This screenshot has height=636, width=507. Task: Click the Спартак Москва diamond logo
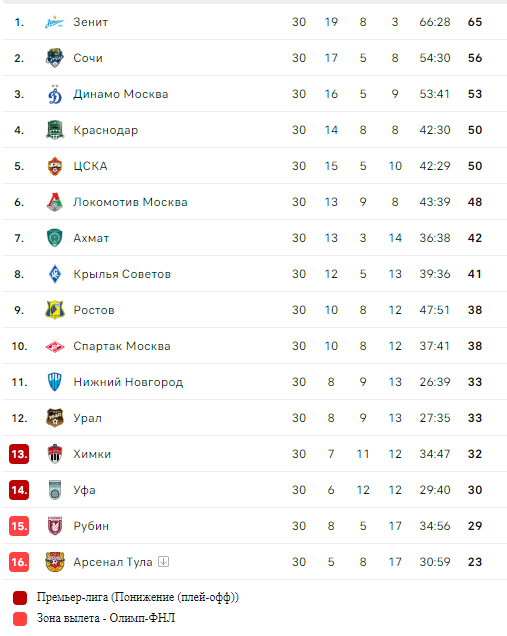[x=55, y=346]
